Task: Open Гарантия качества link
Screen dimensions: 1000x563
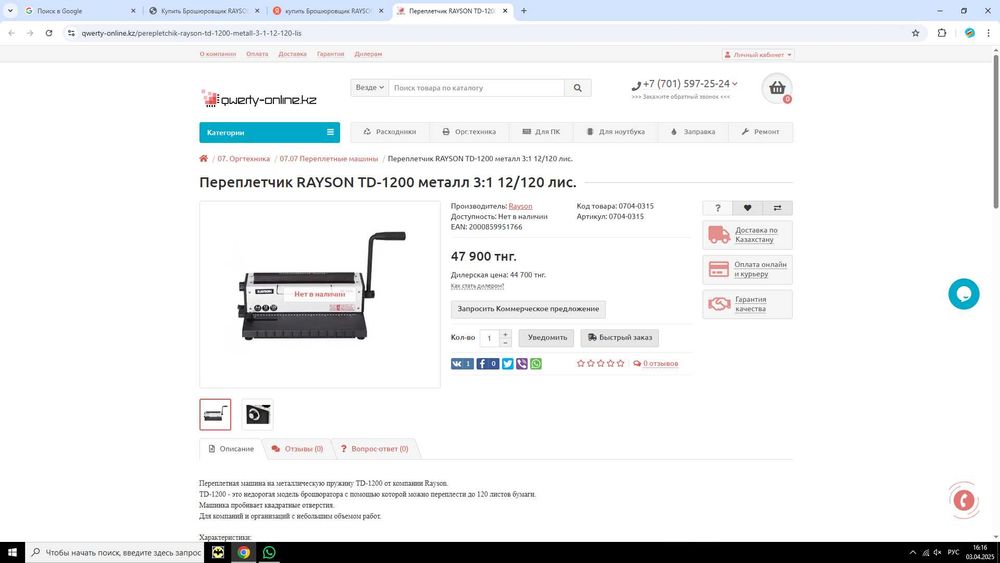Action: (x=747, y=304)
